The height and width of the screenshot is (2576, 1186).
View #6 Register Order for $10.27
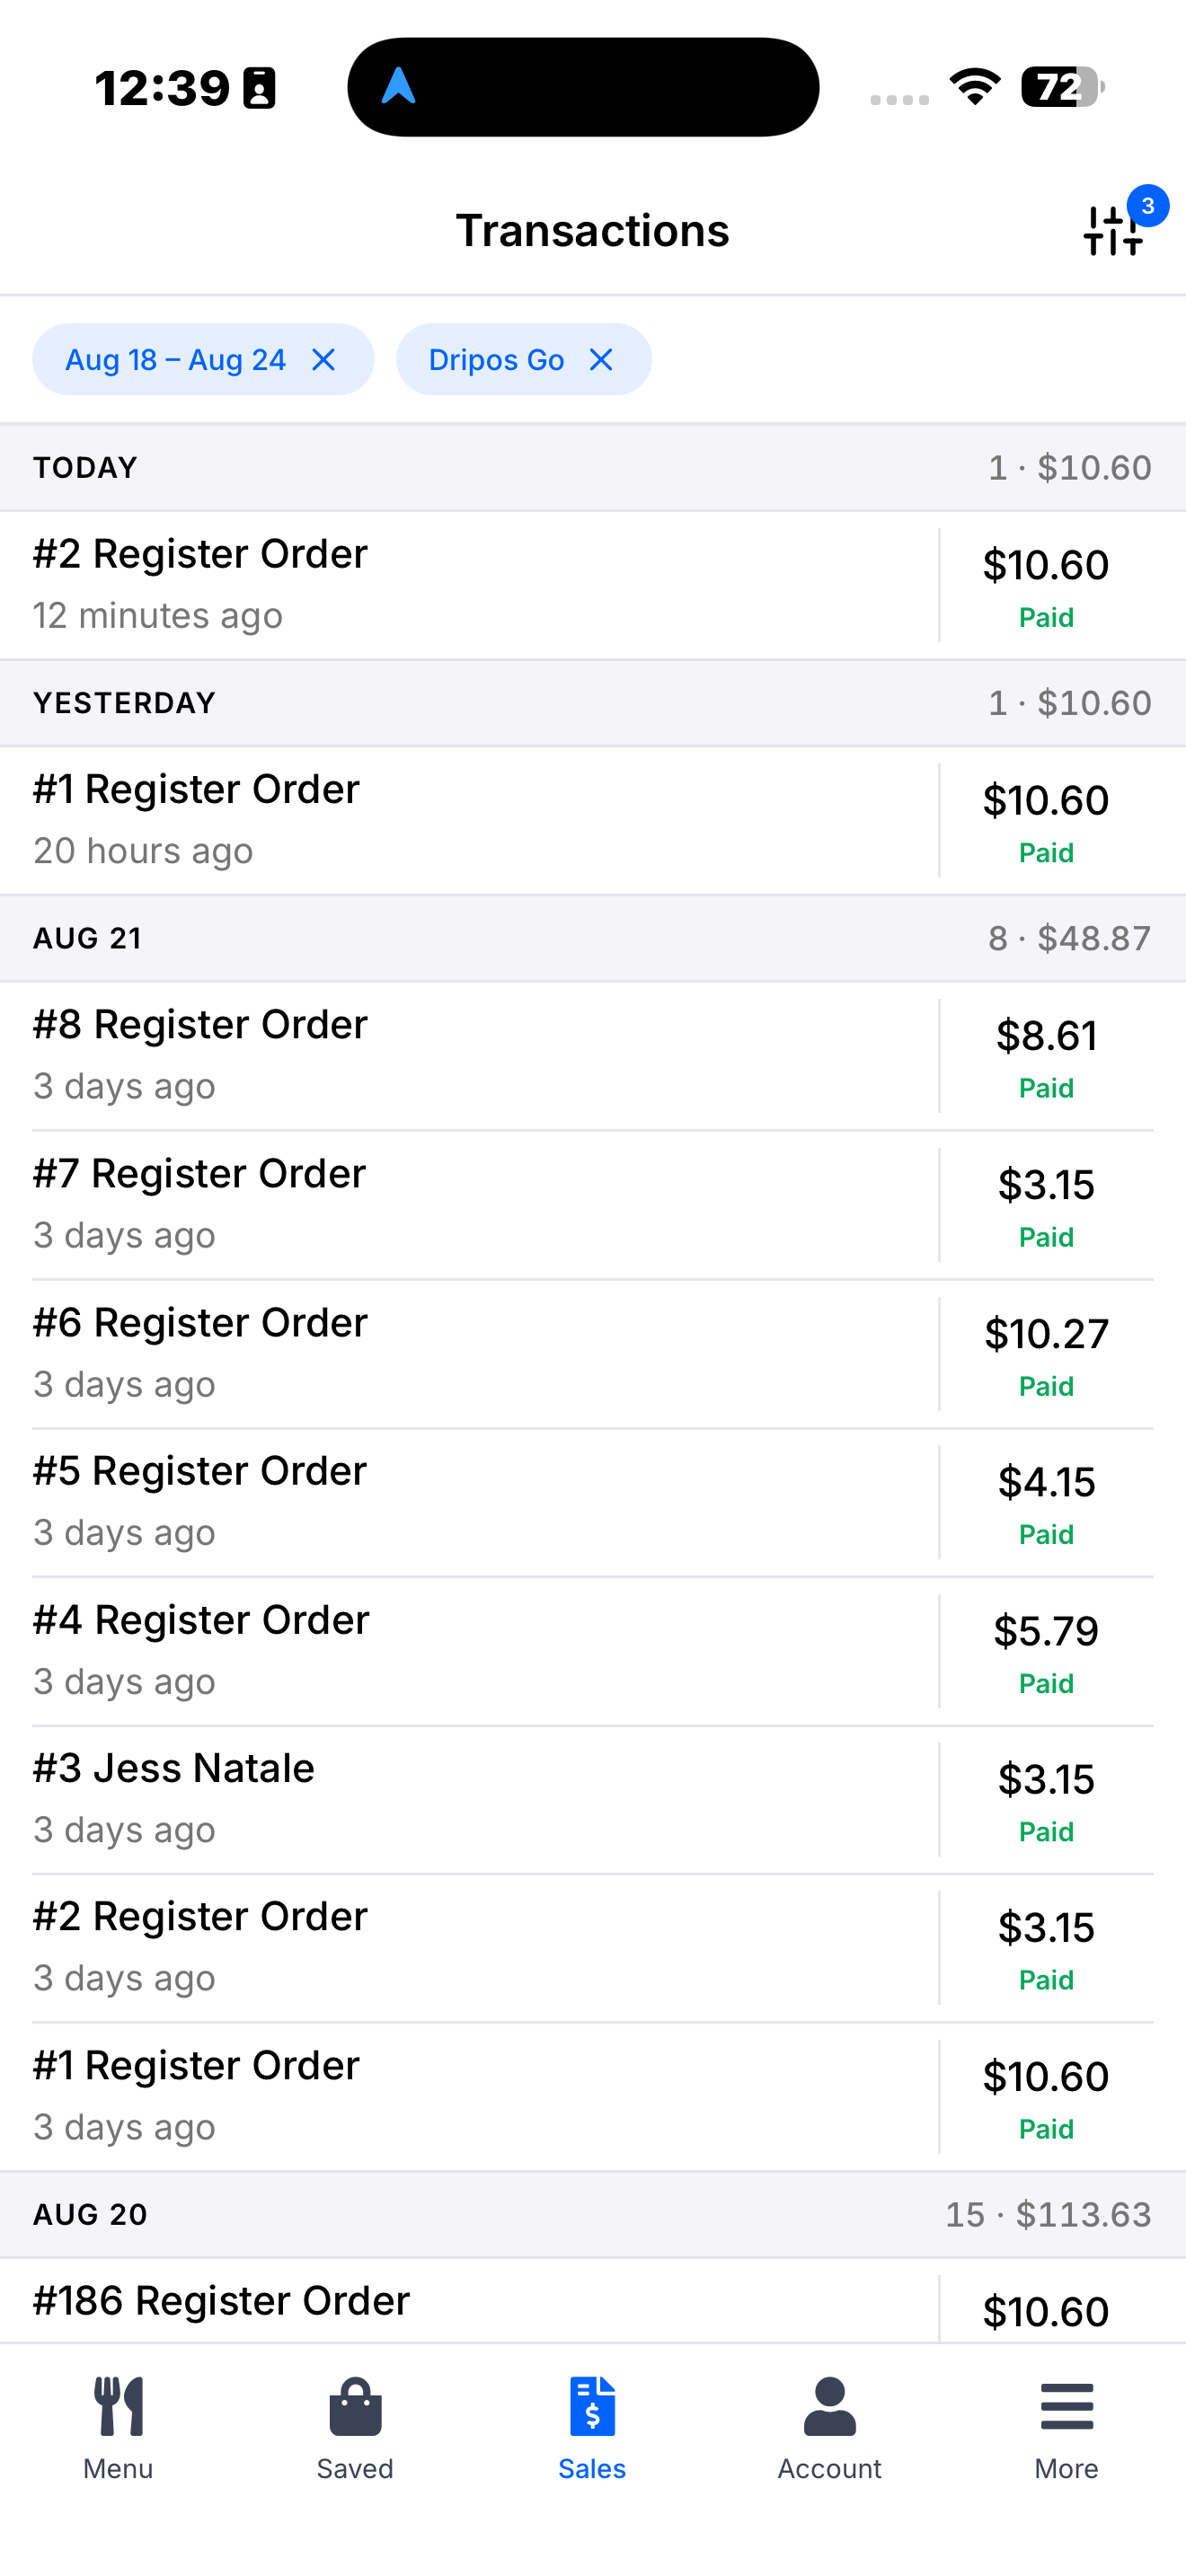click(593, 1354)
